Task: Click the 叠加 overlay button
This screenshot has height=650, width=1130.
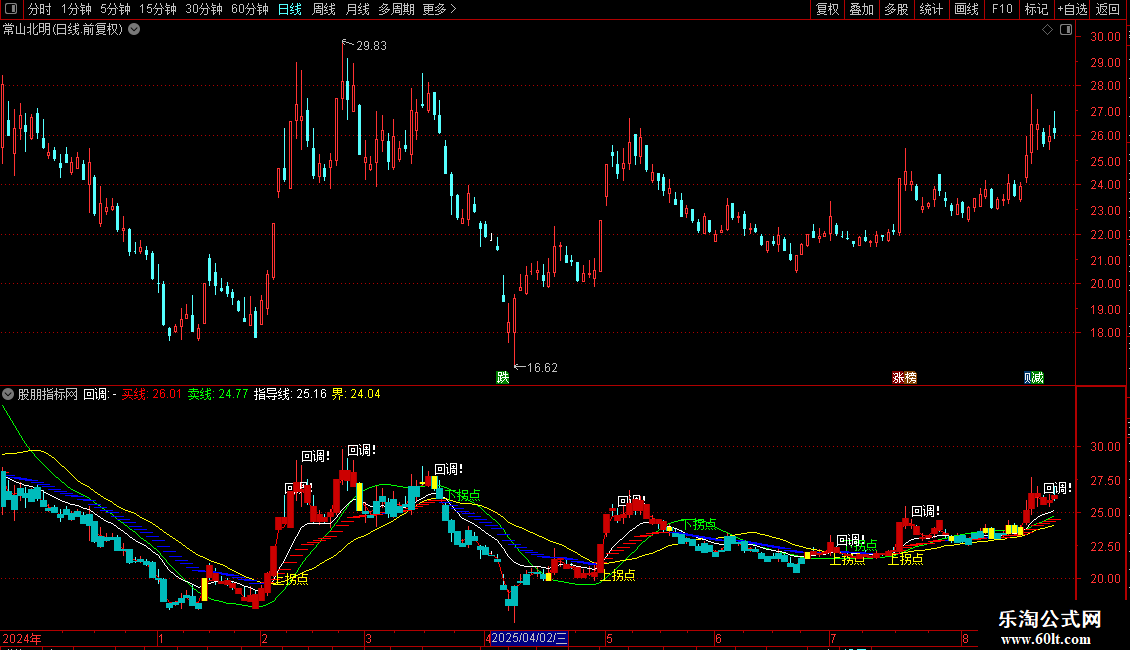Action: (x=862, y=9)
